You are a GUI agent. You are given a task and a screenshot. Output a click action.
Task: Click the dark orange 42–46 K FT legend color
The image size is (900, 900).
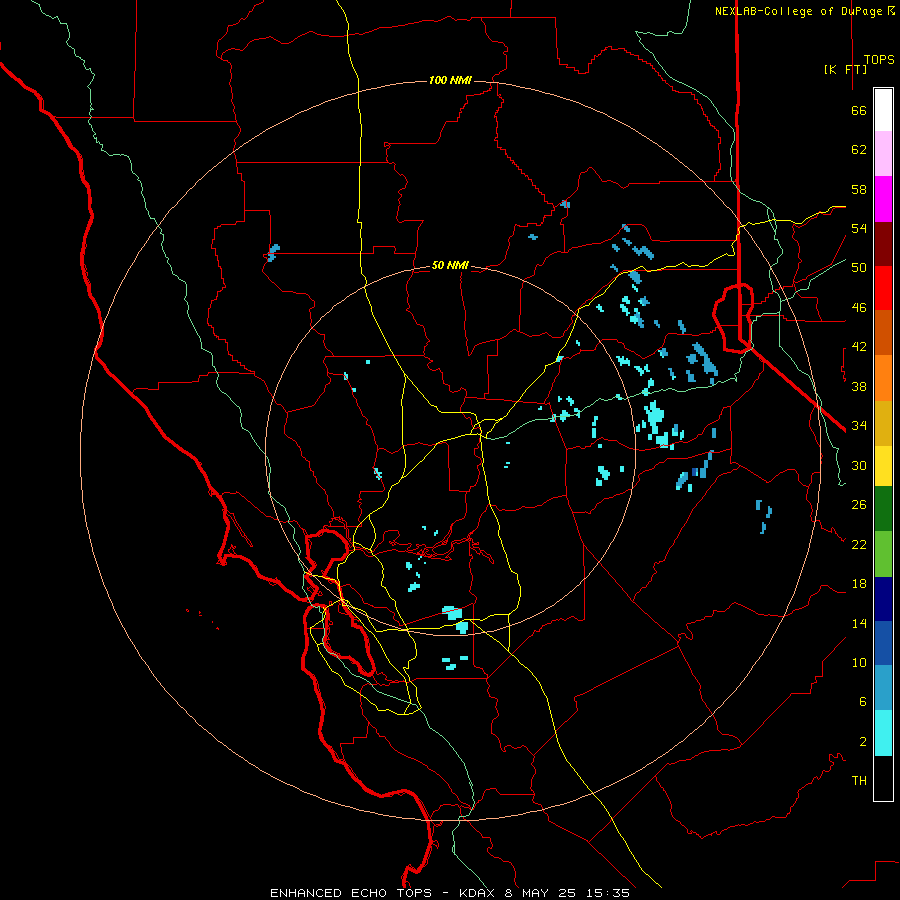pos(883,332)
